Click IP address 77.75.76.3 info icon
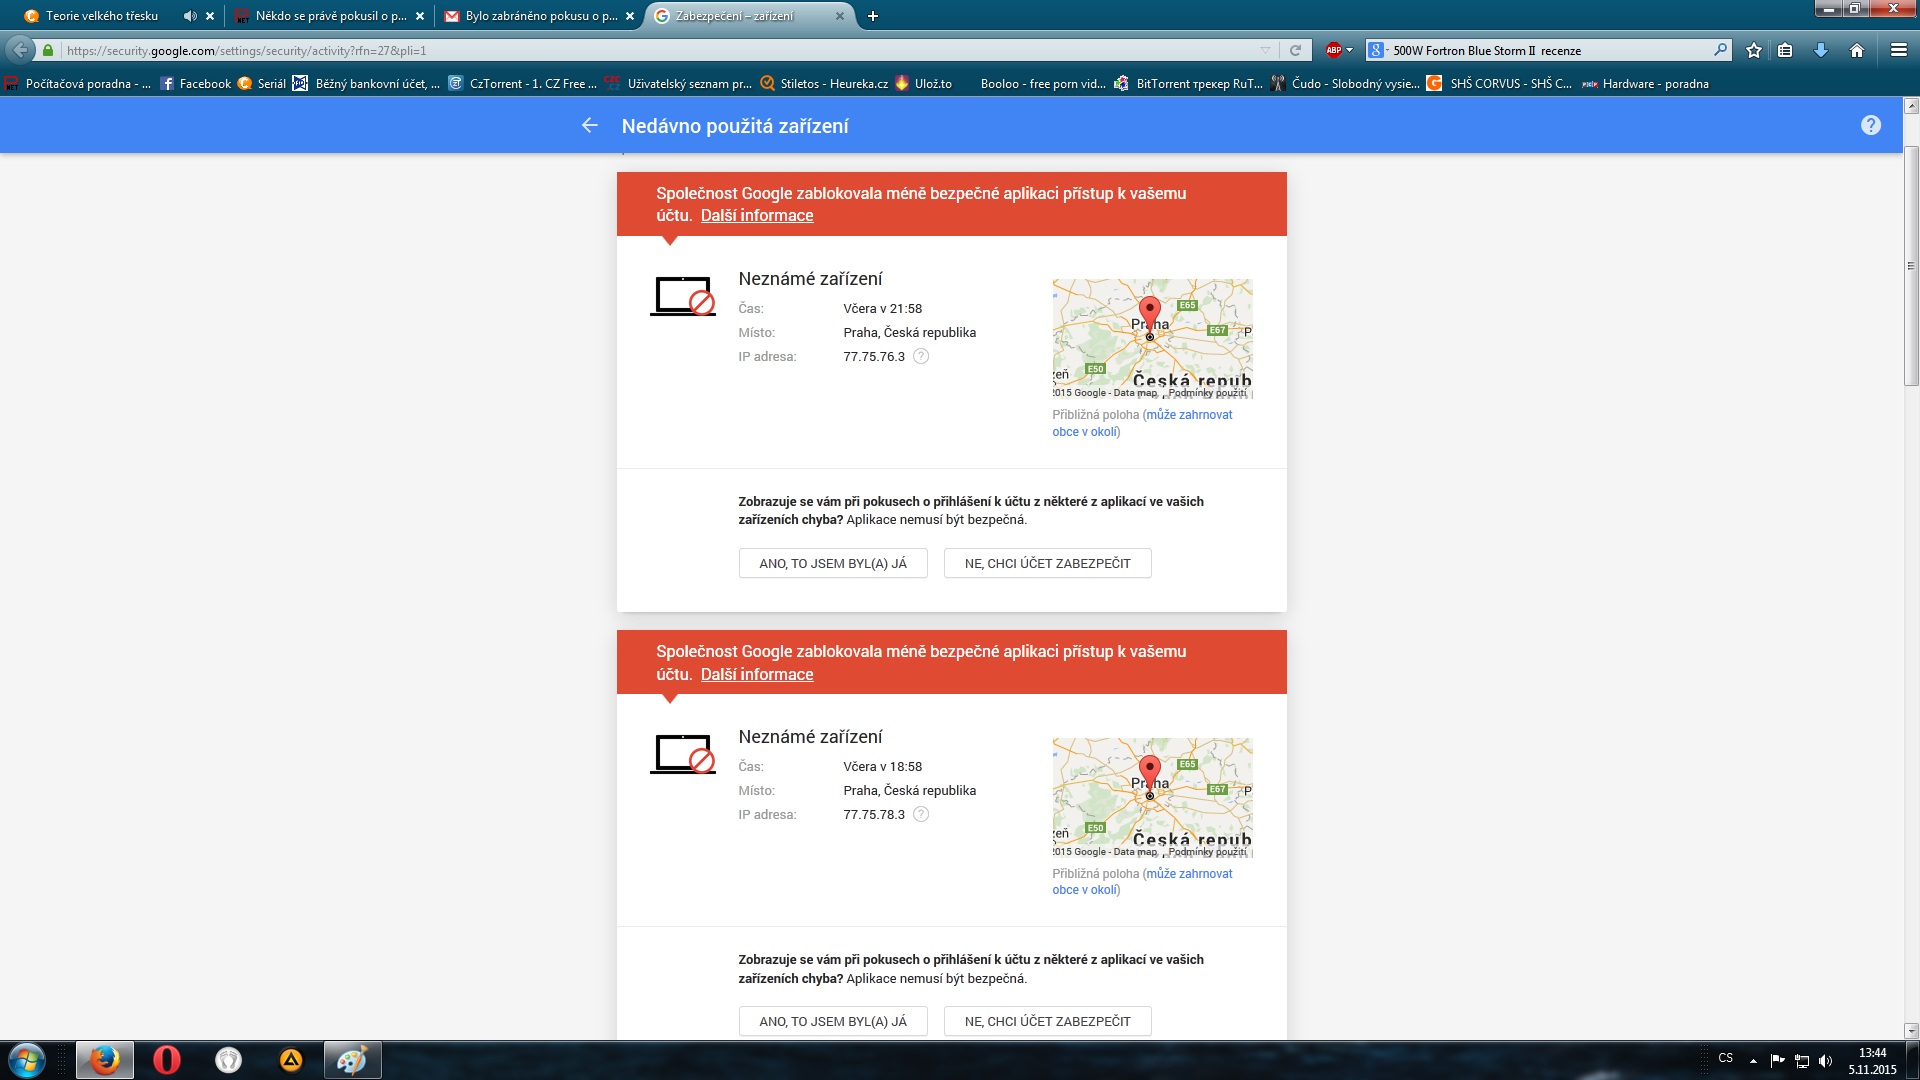This screenshot has width=1920, height=1080. coord(921,356)
